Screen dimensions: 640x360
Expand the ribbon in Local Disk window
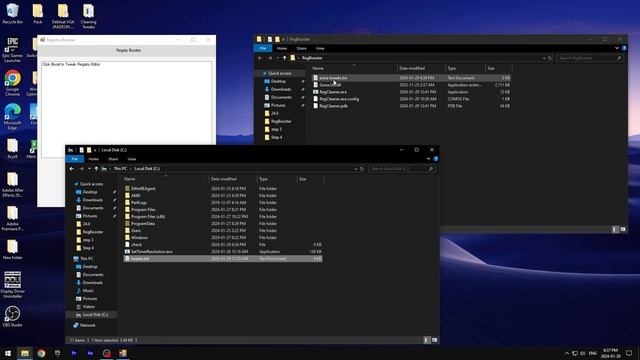point(429,159)
